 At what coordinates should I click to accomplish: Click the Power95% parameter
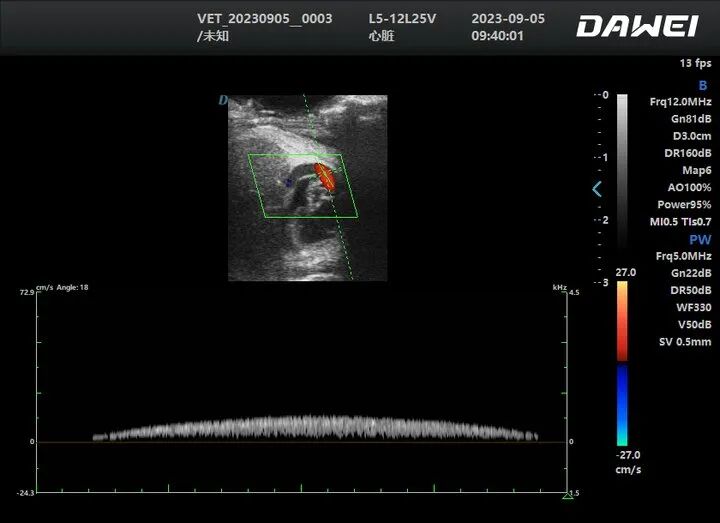(684, 204)
